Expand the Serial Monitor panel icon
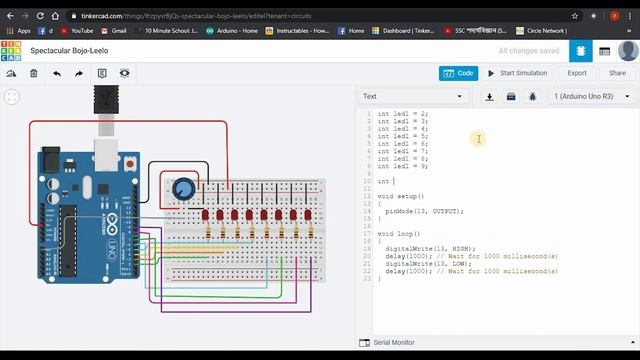The width and height of the screenshot is (640, 360). point(364,343)
